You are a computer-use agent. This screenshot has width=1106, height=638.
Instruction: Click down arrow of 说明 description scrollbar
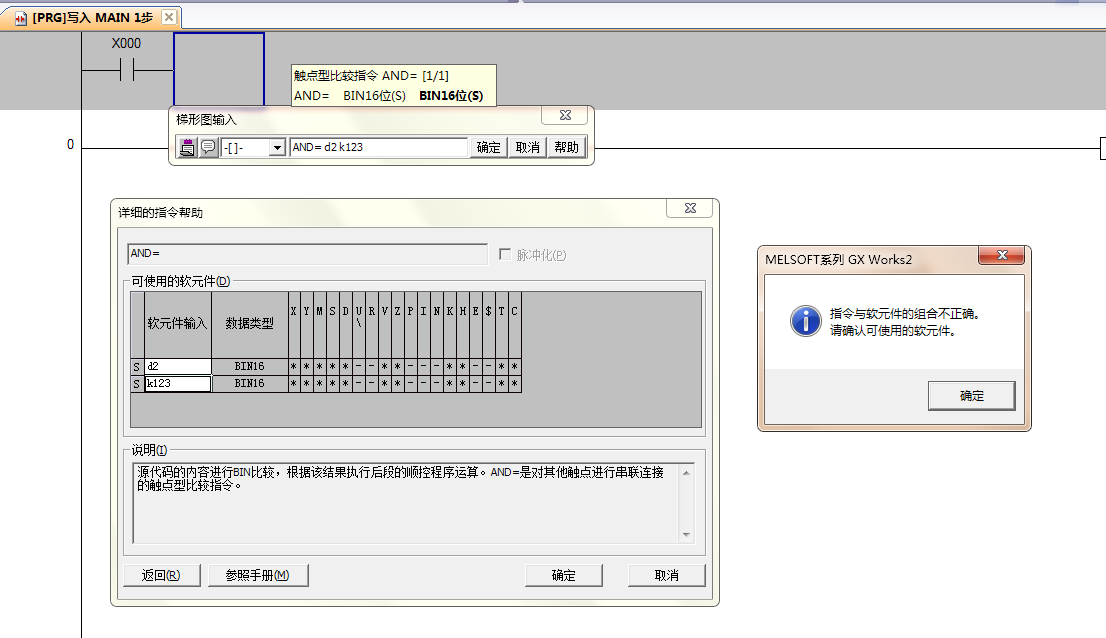pos(686,535)
